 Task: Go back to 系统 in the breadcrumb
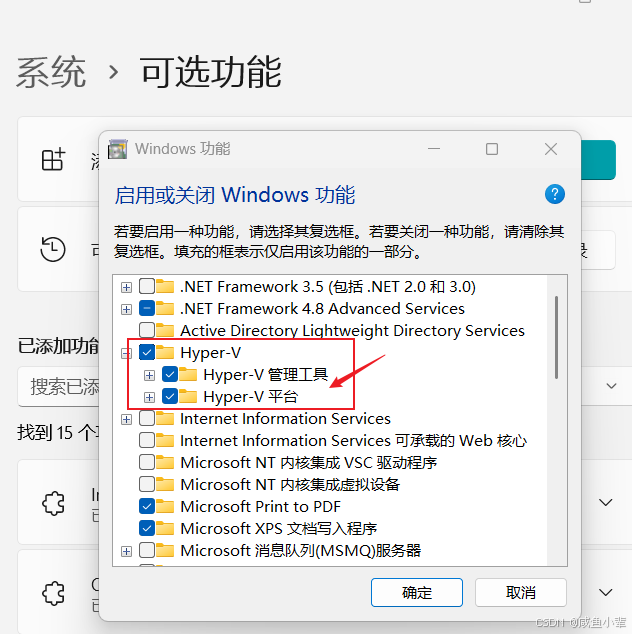click(x=51, y=72)
